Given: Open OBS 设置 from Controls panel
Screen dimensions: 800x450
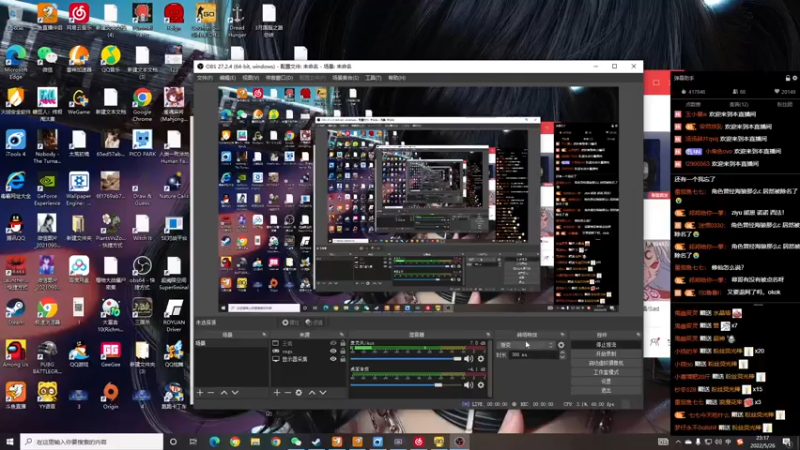Looking at the screenshot, I should click(606, 381).
